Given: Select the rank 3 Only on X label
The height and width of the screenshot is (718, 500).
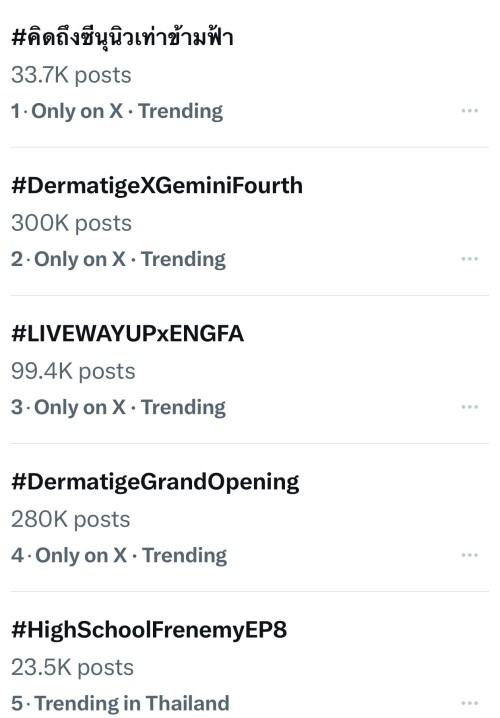Looking at the screenshot, I should (80, 407).
